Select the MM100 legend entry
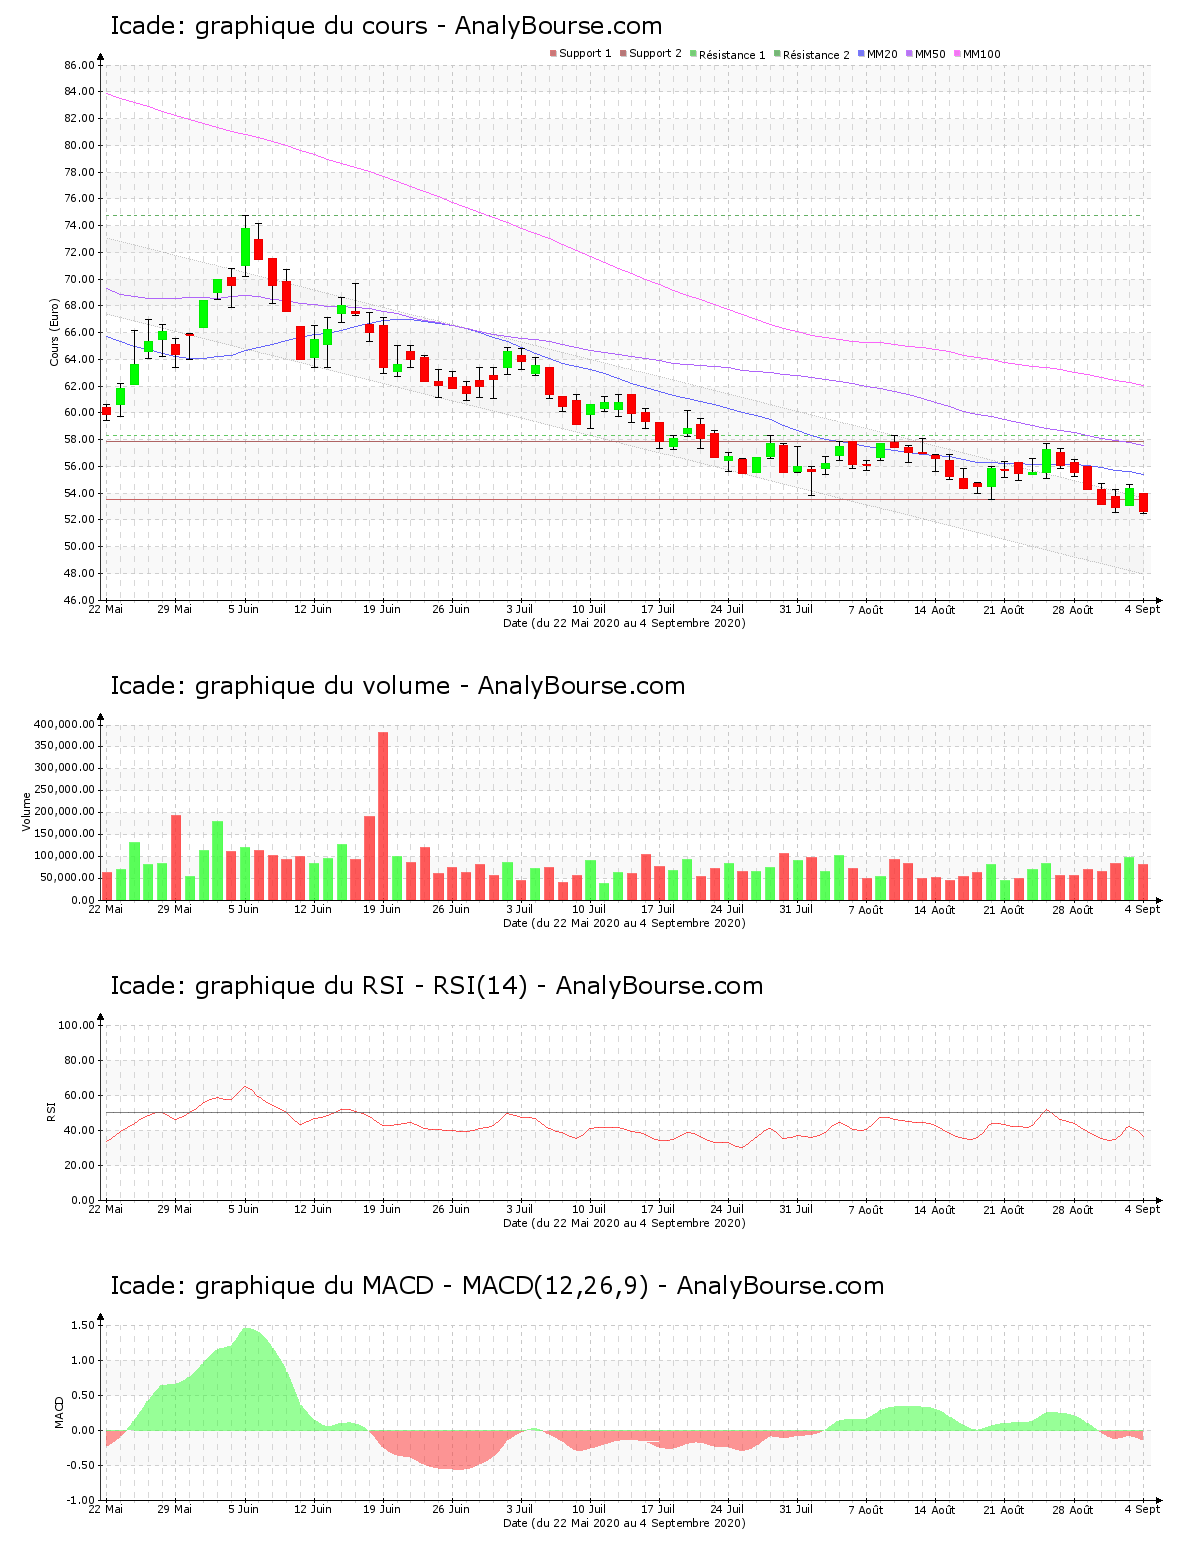The height and width of the screenshot is (1550, 1200). coord(977,54)
